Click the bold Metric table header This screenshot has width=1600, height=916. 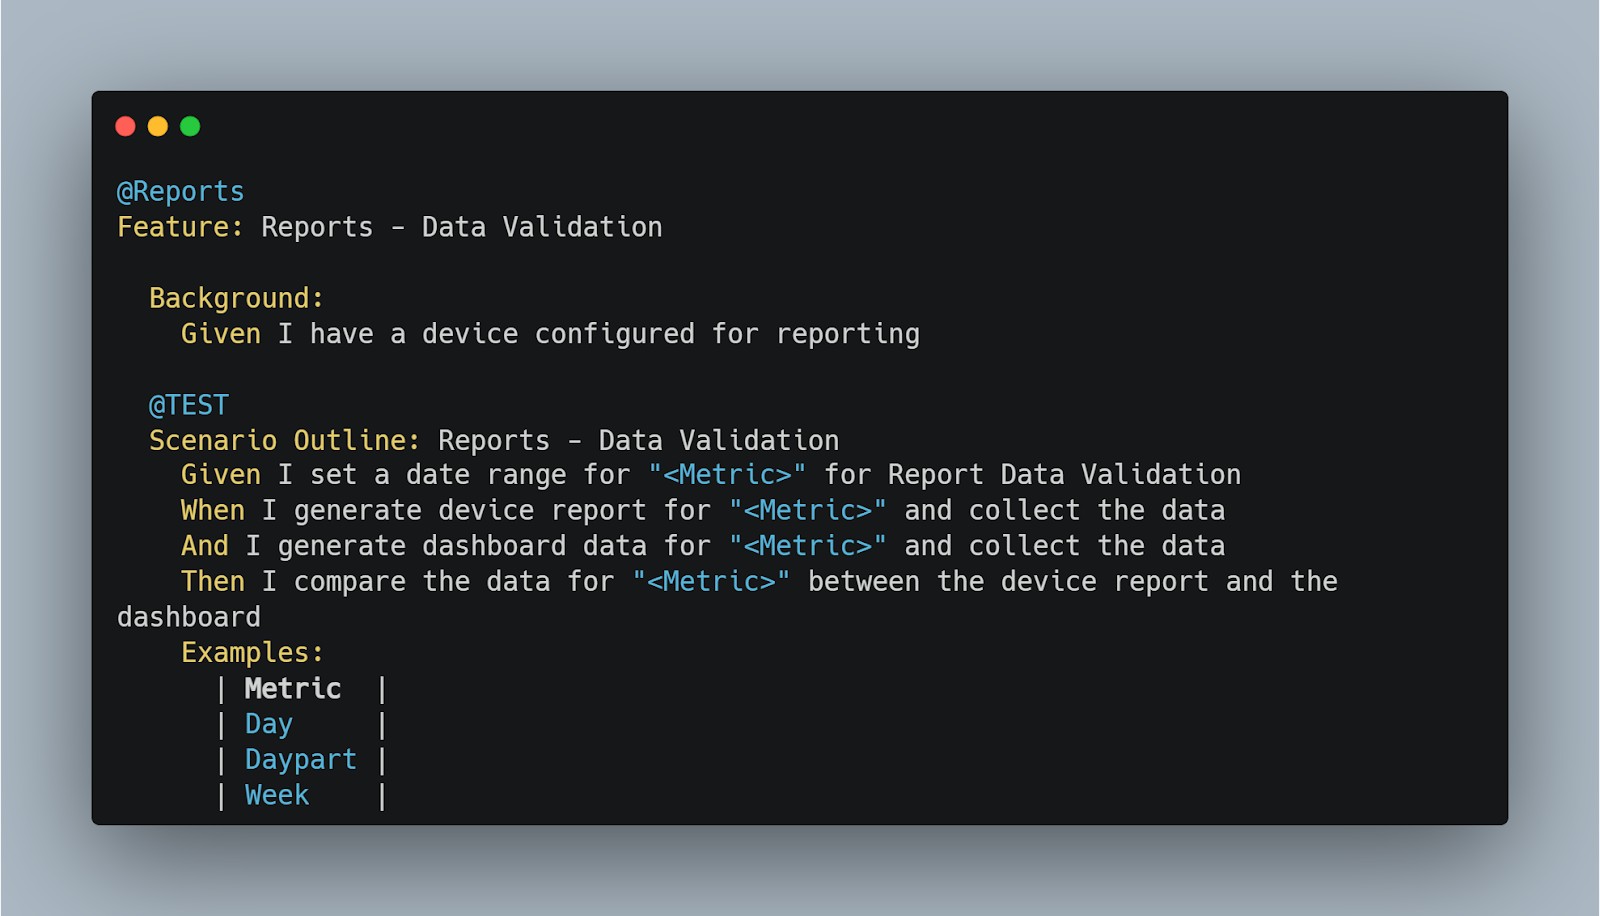click(x=293, y=688)
